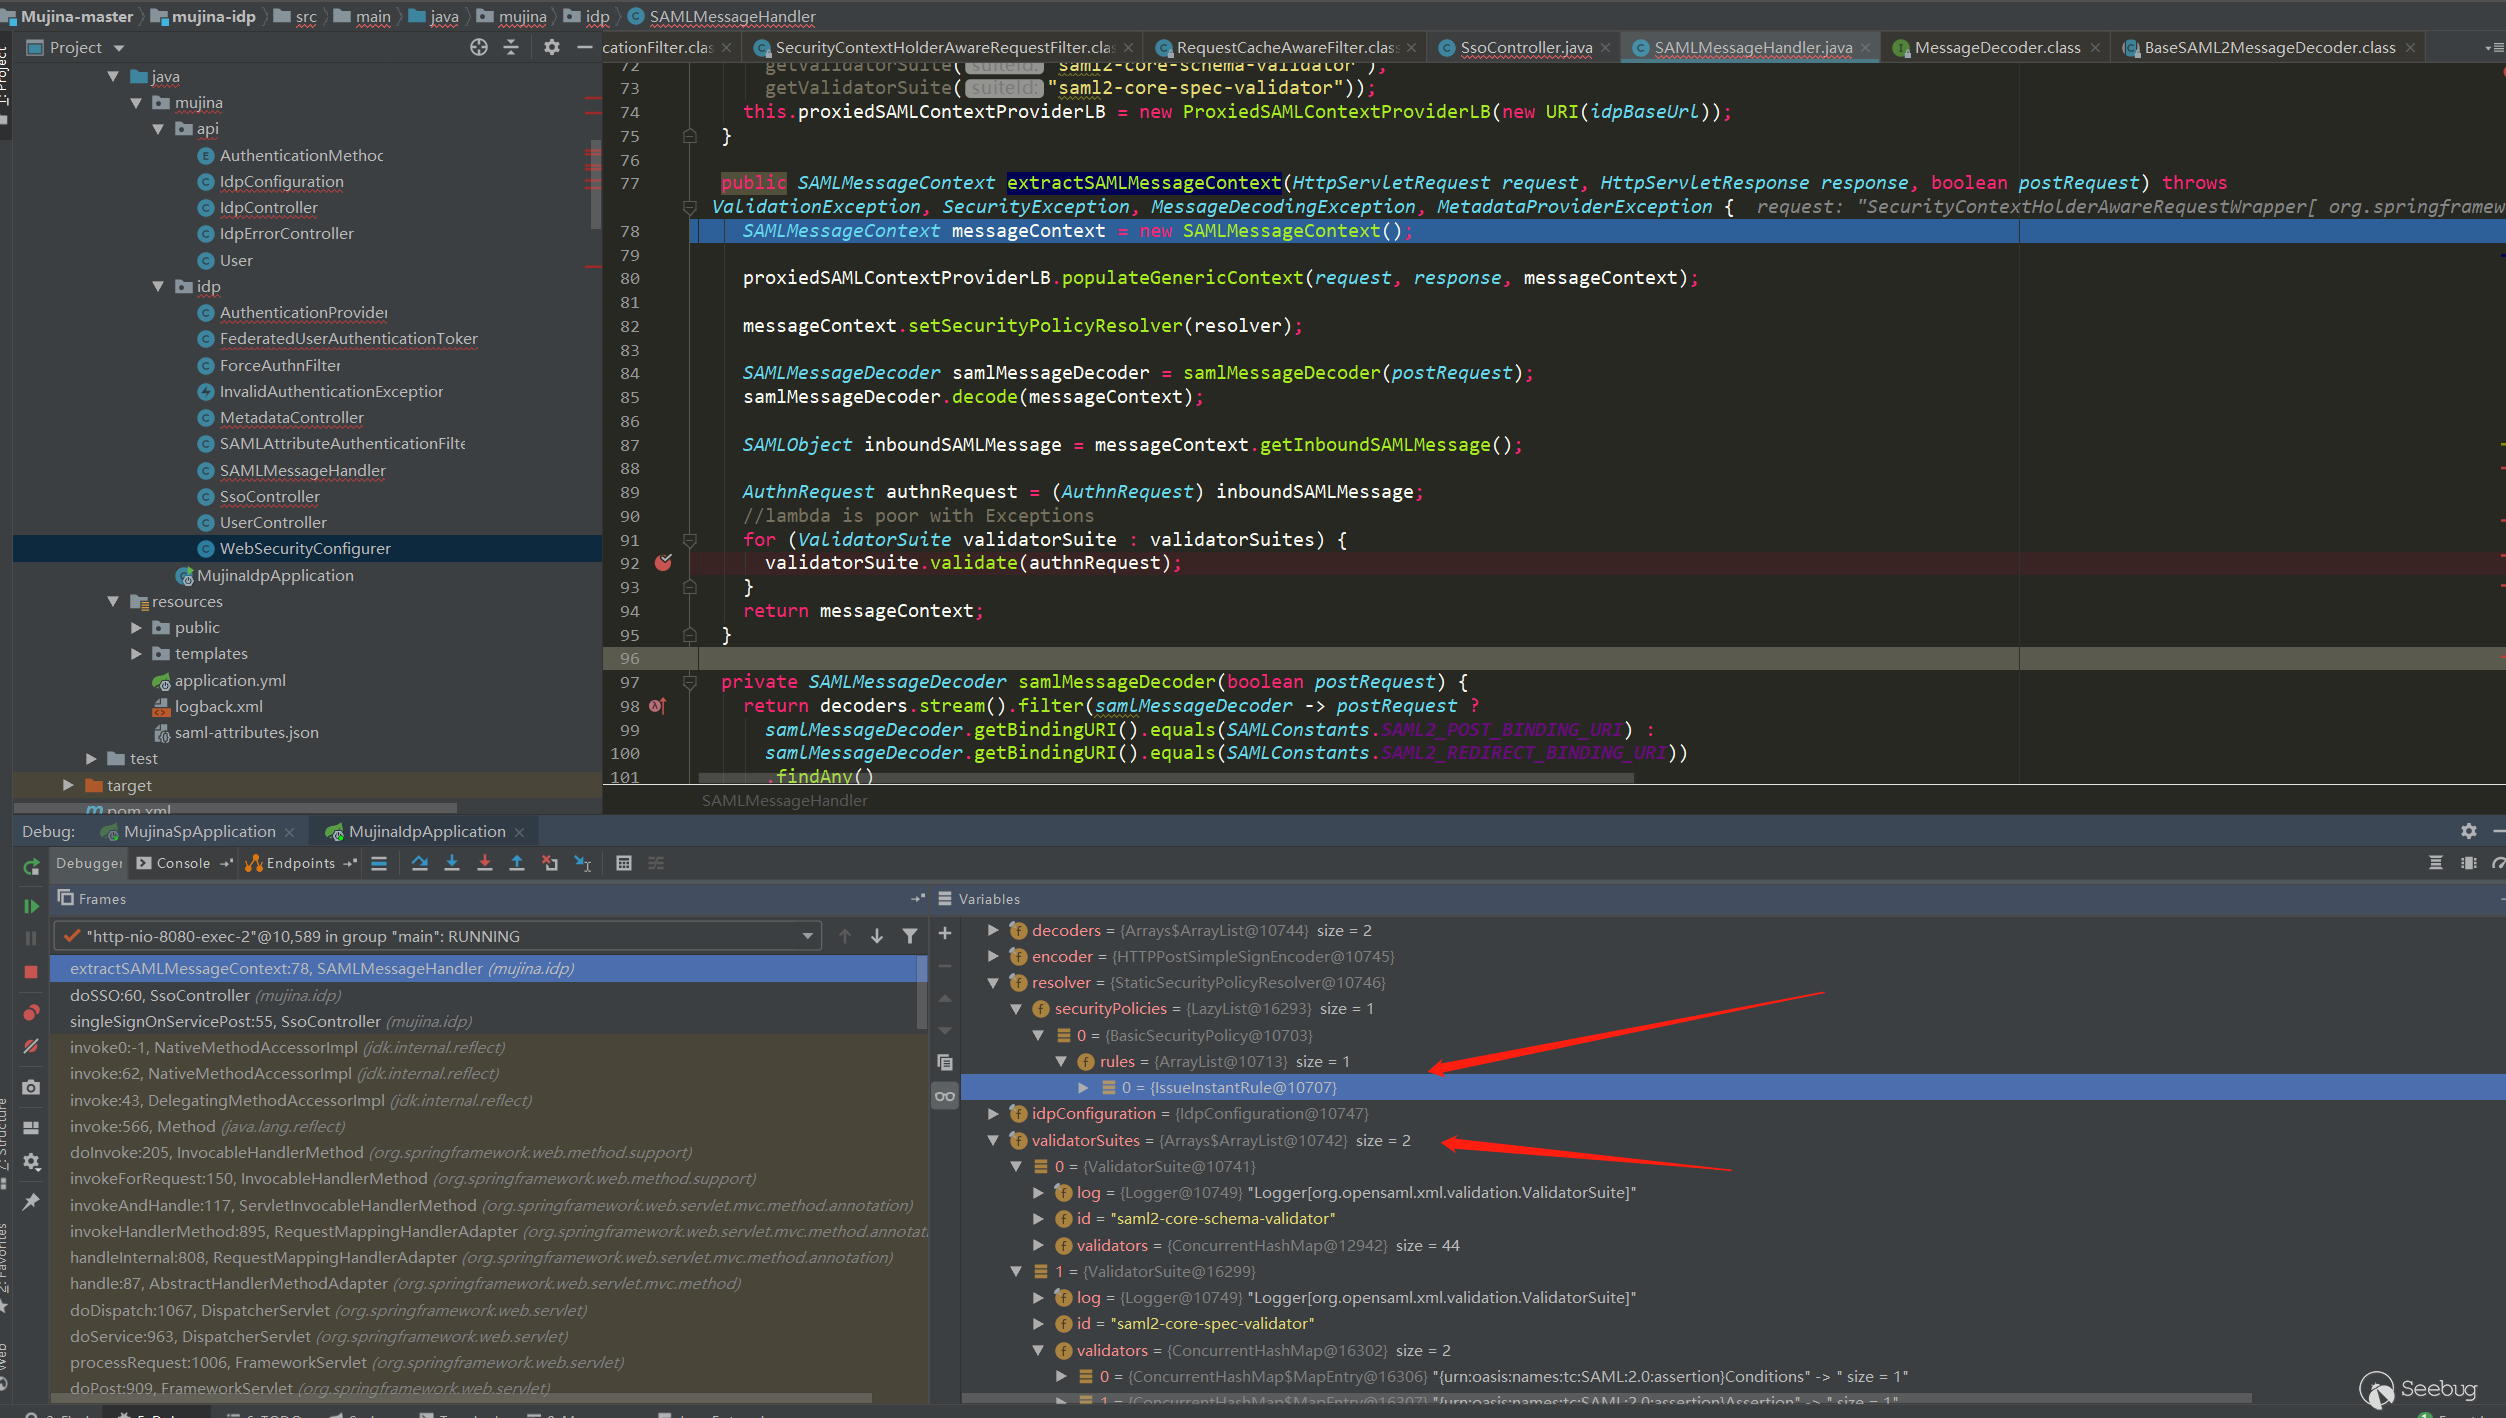Click the Step Into icon

(x=452, y=863)
